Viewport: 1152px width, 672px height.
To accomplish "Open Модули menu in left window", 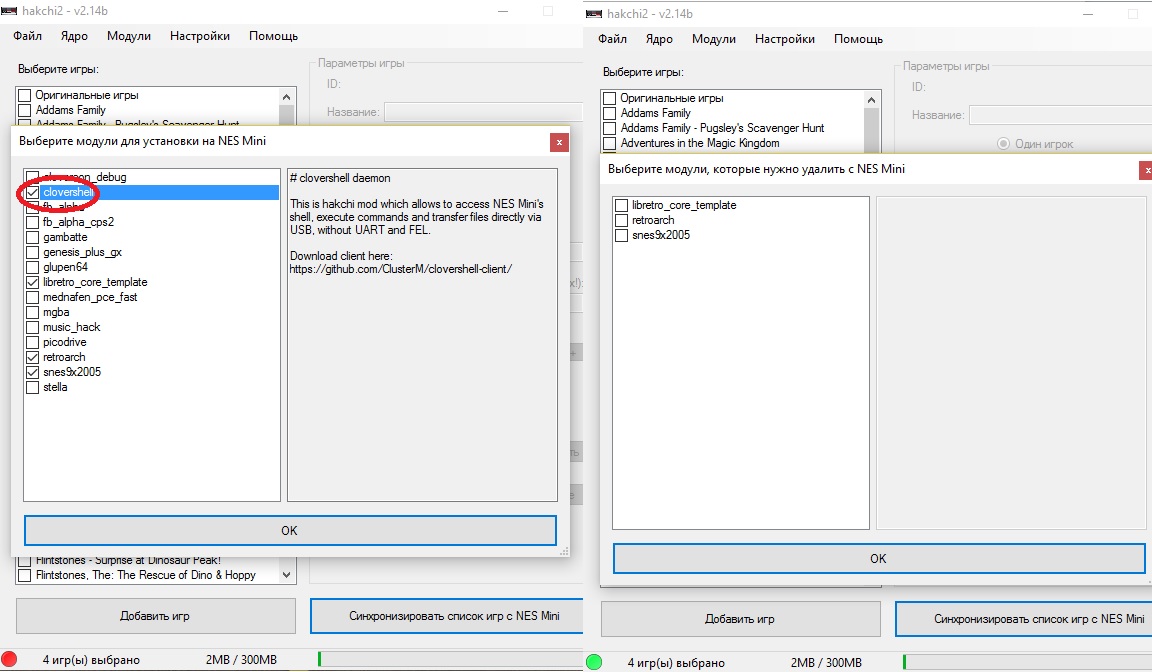I will pos(129,36).
